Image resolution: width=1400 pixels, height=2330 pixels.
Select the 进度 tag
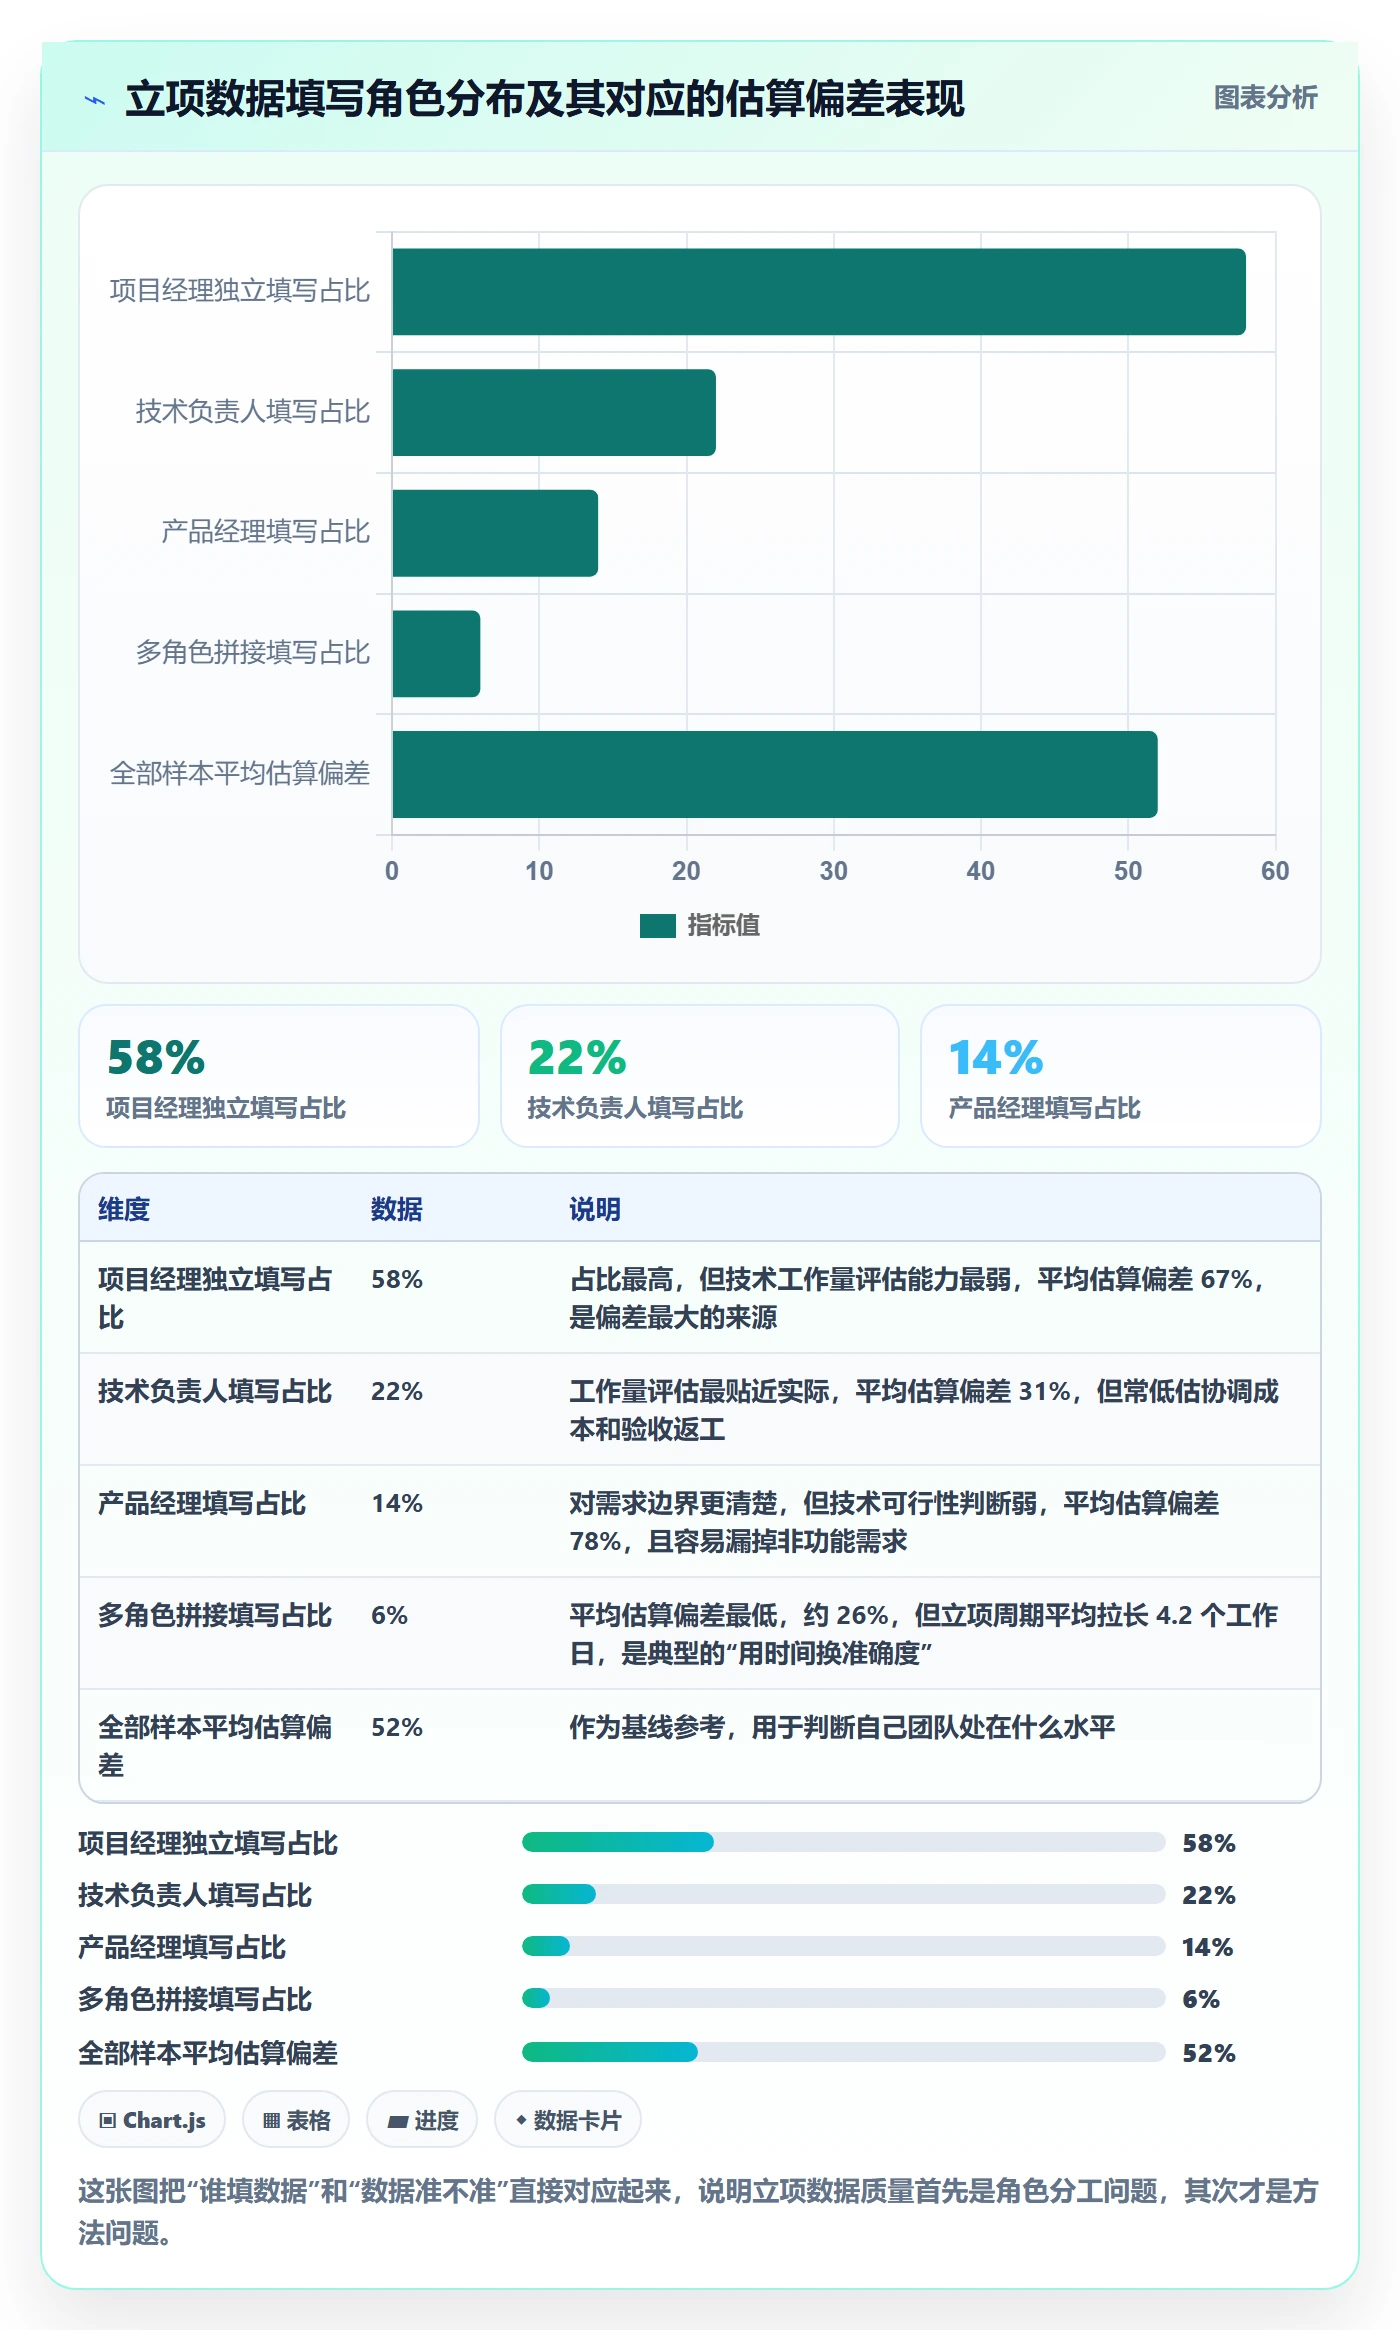pos(422,2119)
